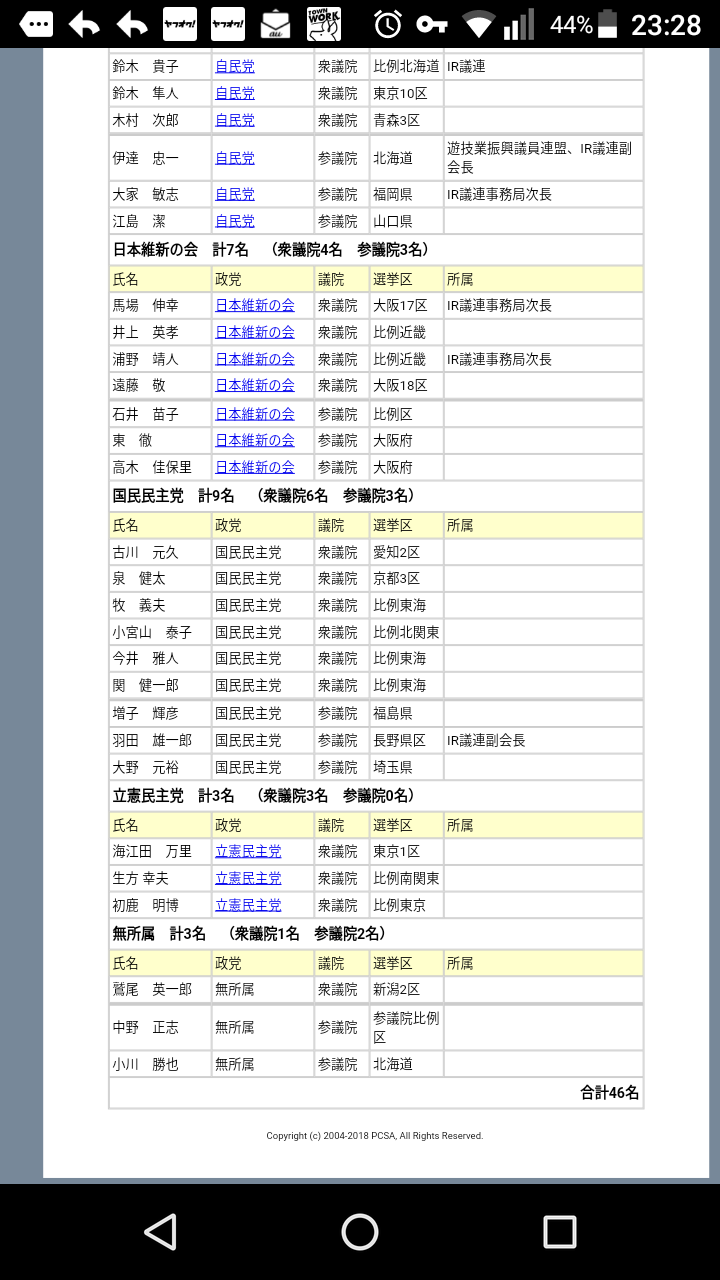Open 自民党 link in 江島 潔 row
Screen dimensions: 720x1280
pyautogui.click(x=235, y=222)
